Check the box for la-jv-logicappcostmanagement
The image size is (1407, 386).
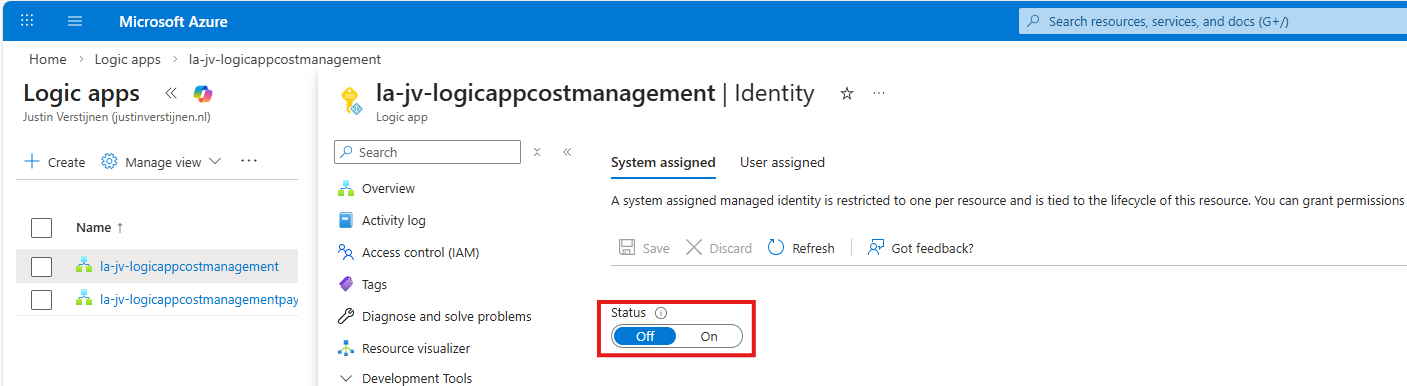pyautogui.click(x=41, y=266)
